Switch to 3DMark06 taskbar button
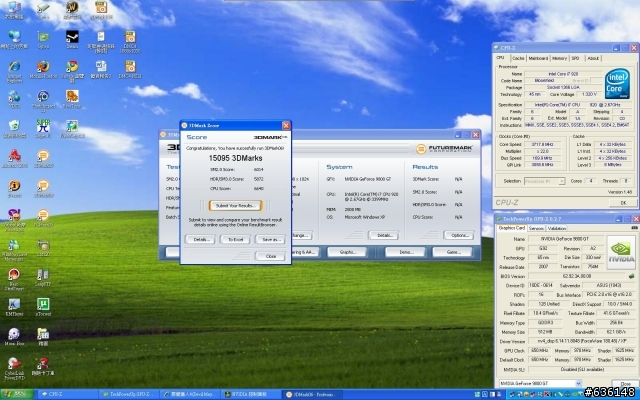The height and width of the screenshot is (400, 640). point(312,394)
